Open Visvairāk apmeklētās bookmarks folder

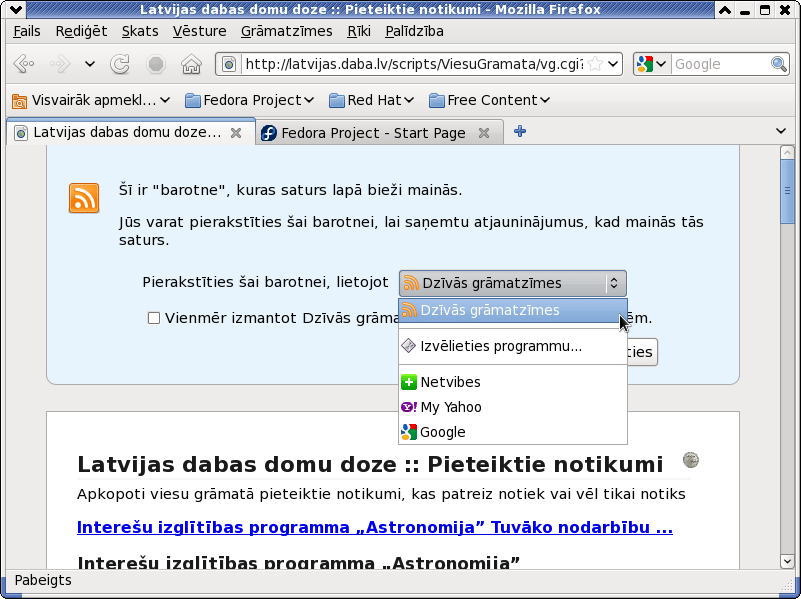(x=91, y=100)
